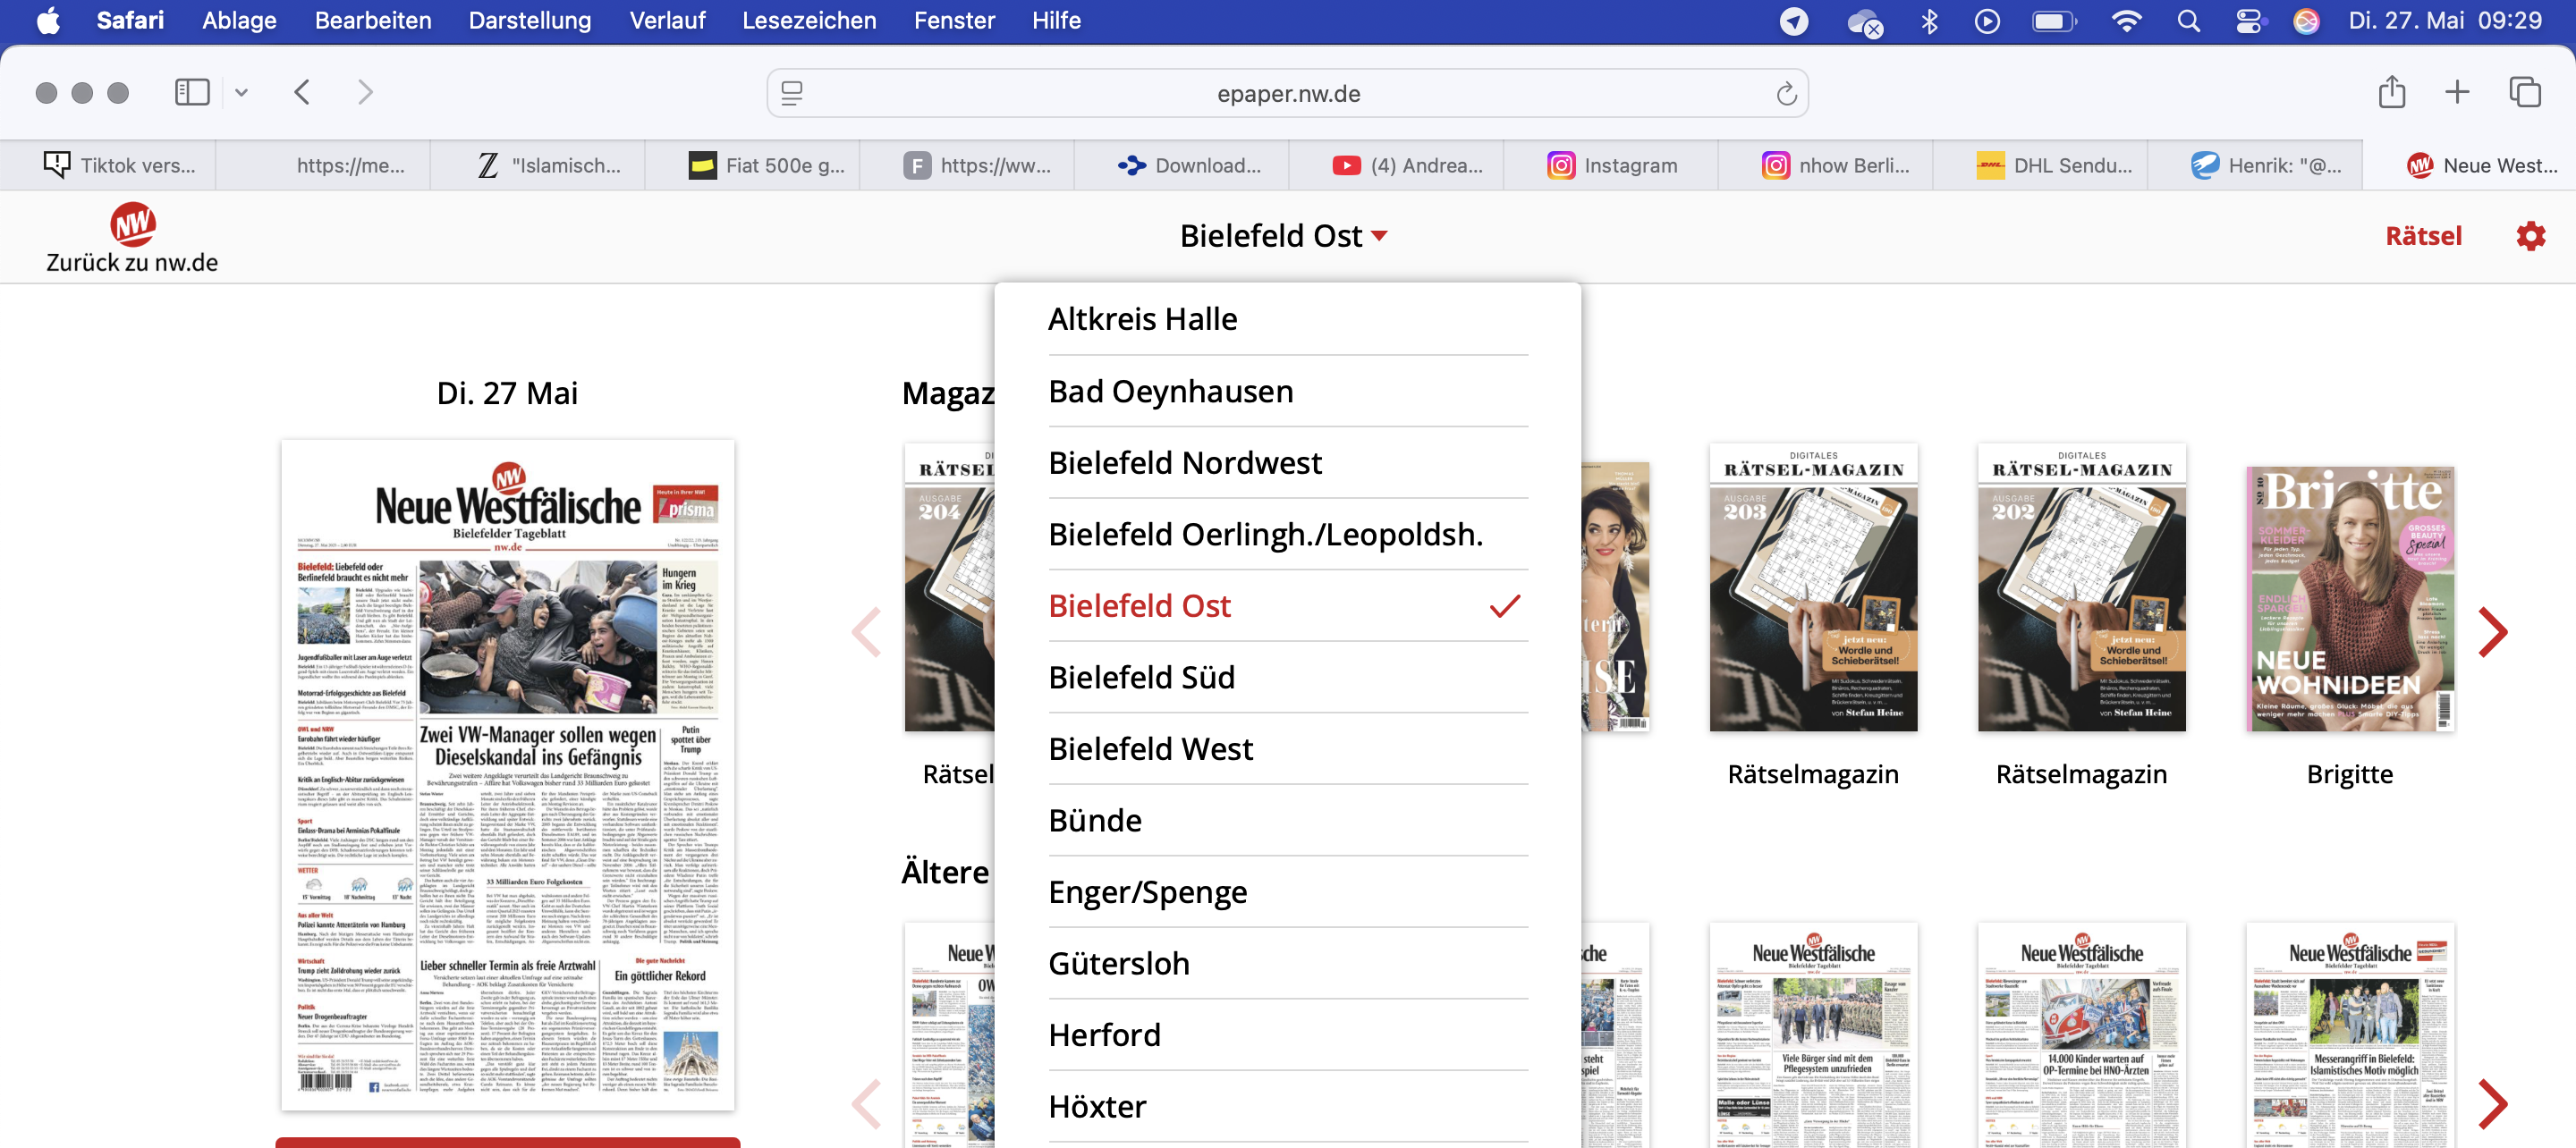Open Siri from the menu bar
Viewport: 2576px width, 1148px height.
click(x=2306, y=21)
